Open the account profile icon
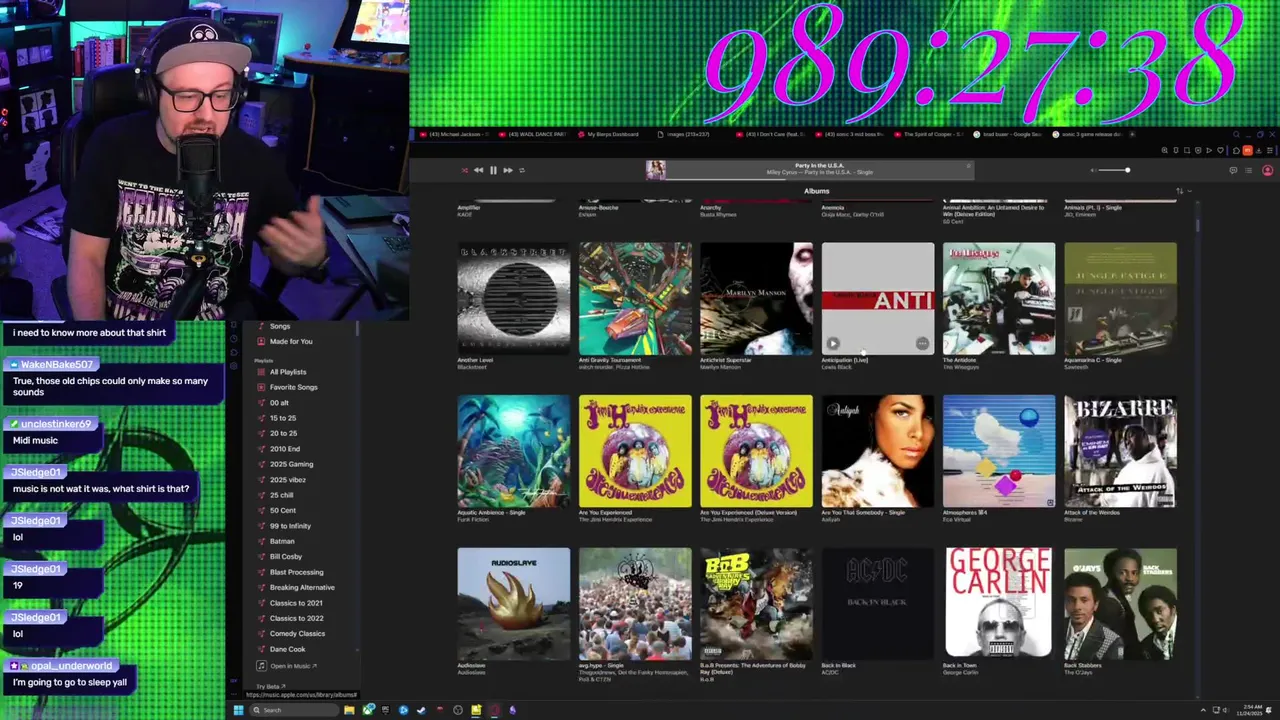 point(1267,170)
